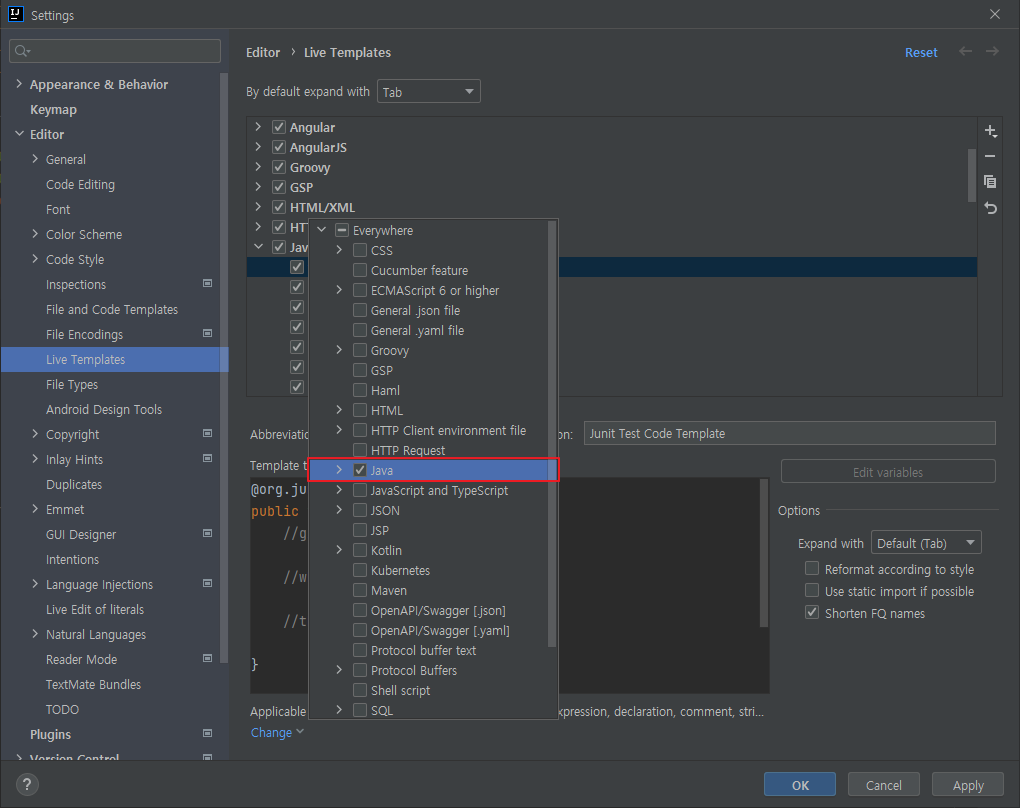Uncheck the Angular template group
The height and width of the screenshot is (808, 1020).
[279, 127]
